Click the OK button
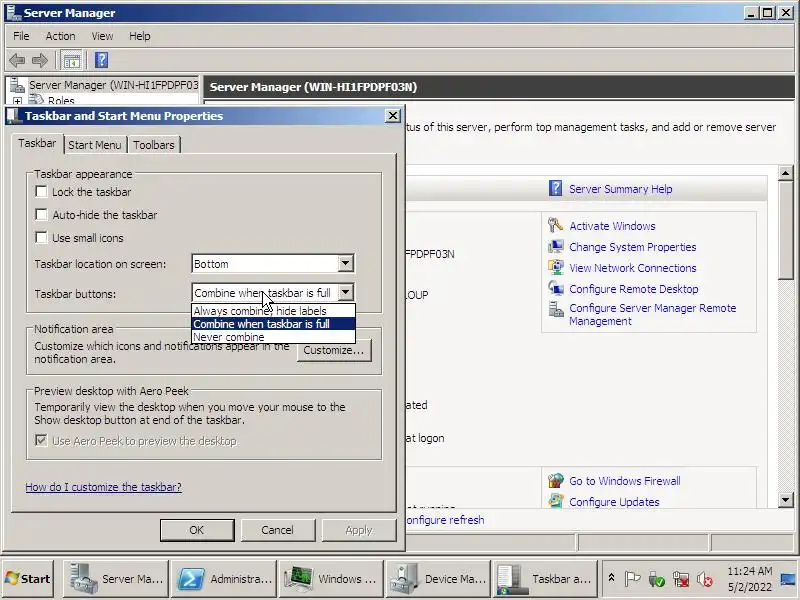This screenshot has height=600, width=800. 197,530
